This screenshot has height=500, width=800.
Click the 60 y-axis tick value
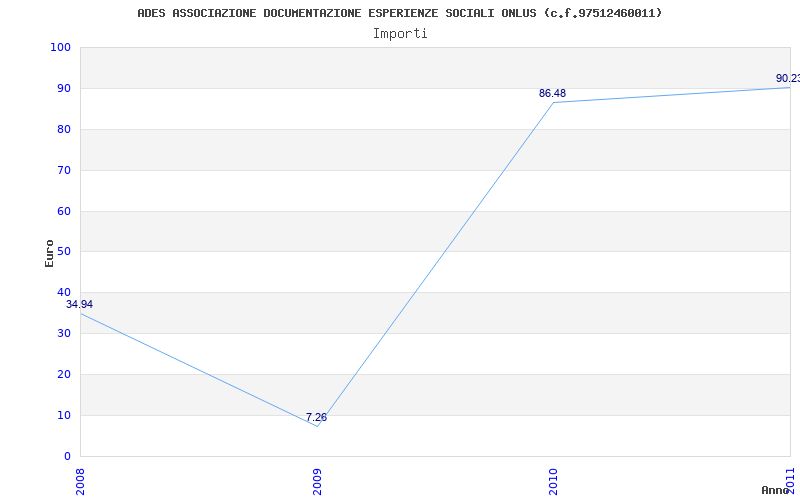(x=64, y=211)
